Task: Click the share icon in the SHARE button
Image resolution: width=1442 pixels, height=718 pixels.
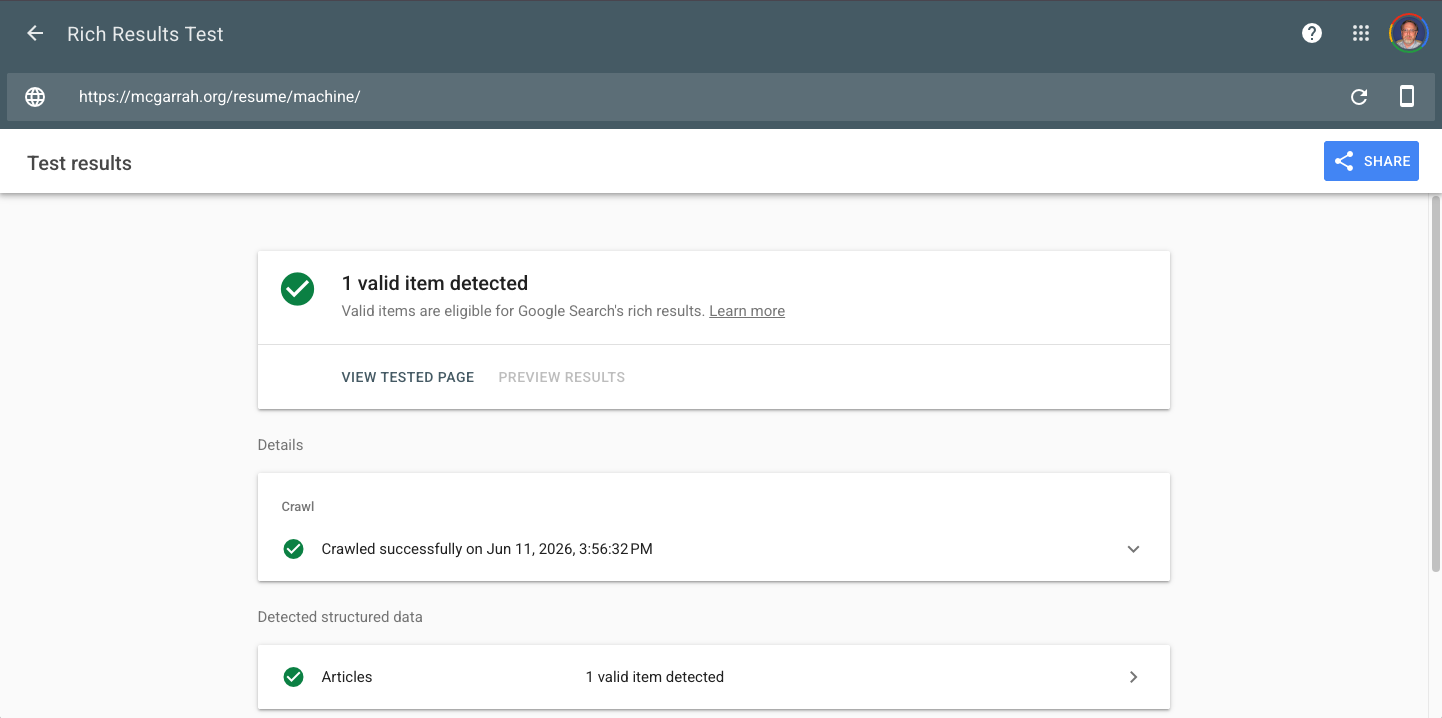Action: [1344, 161]
